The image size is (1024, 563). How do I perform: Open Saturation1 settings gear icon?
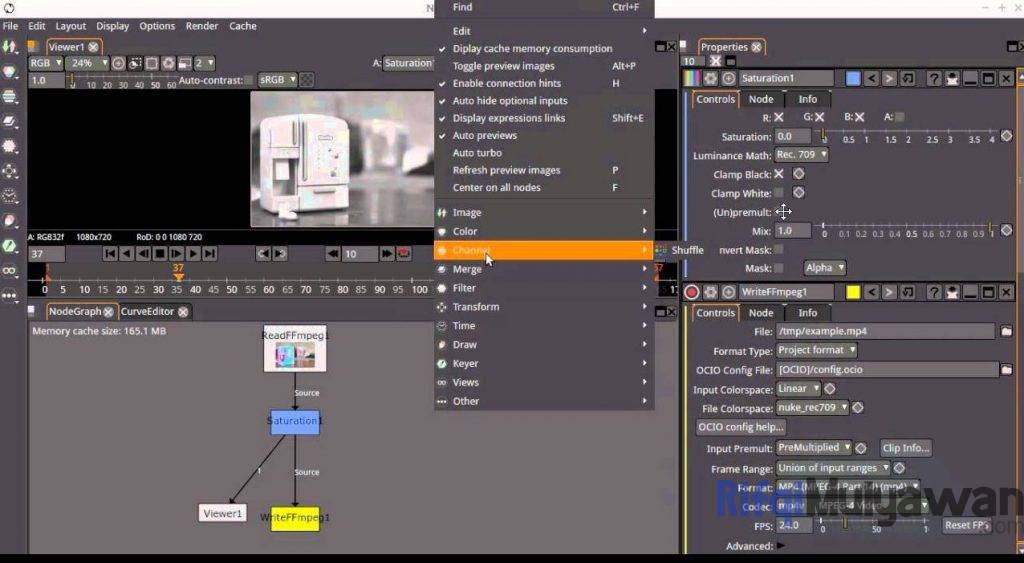pyautogui.click(x=711, y=78)
